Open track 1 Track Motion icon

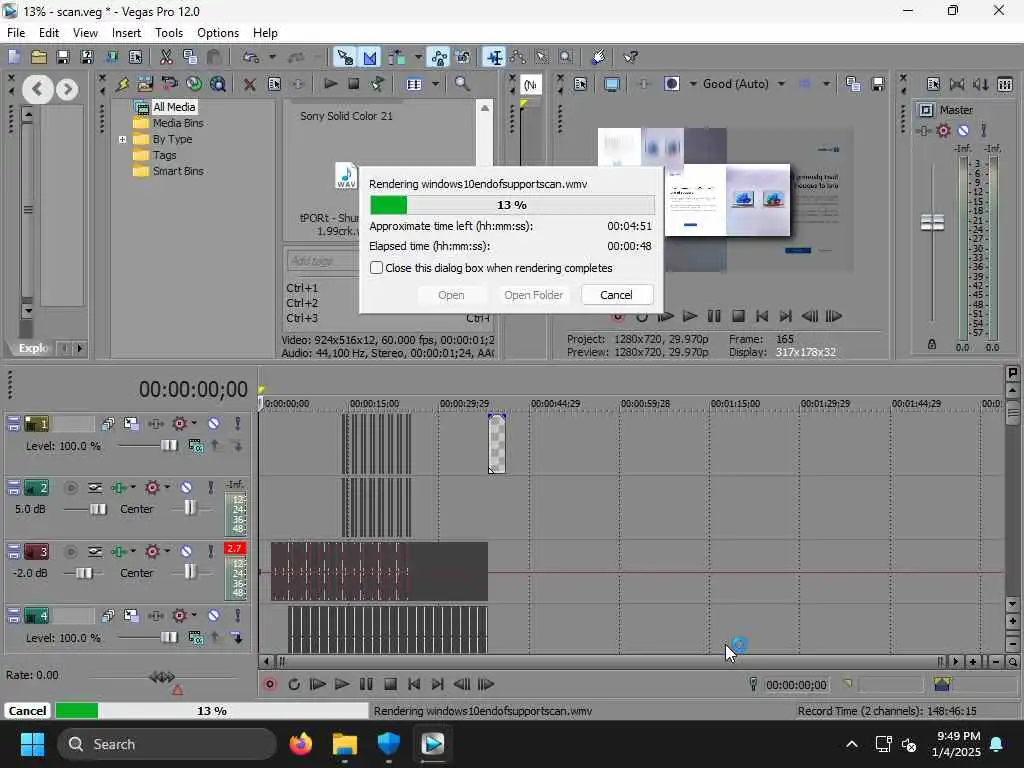click(131, 424)
